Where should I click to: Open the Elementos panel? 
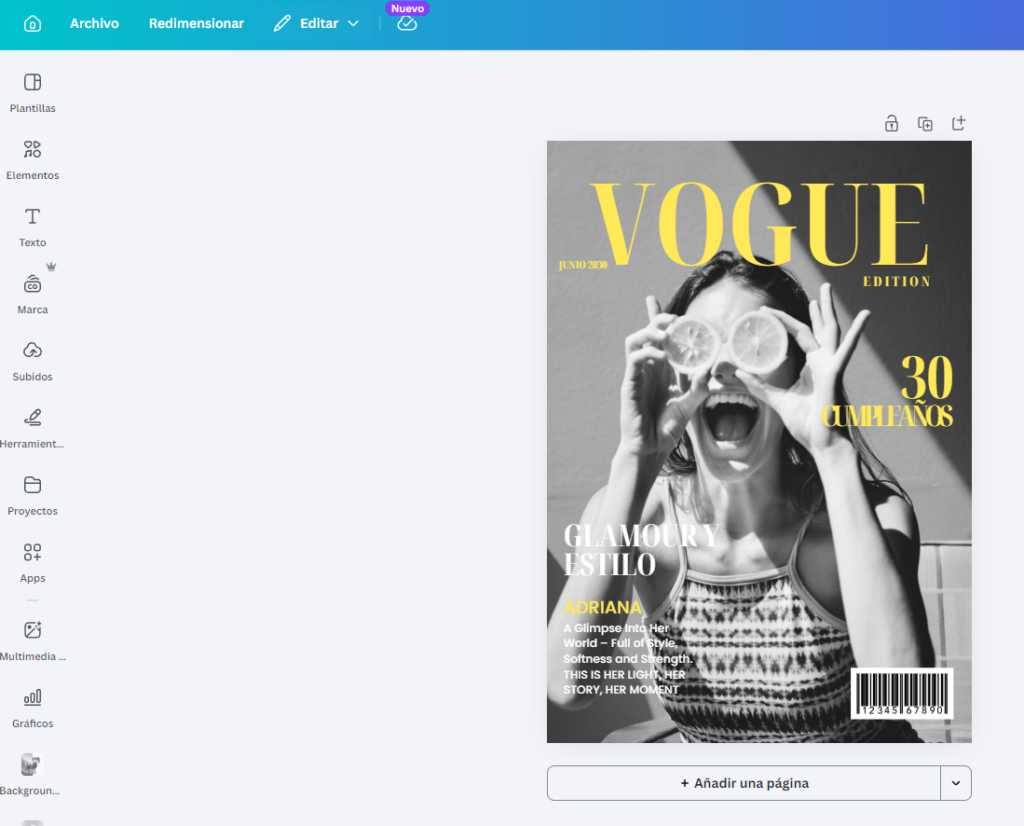pos(32,160)
